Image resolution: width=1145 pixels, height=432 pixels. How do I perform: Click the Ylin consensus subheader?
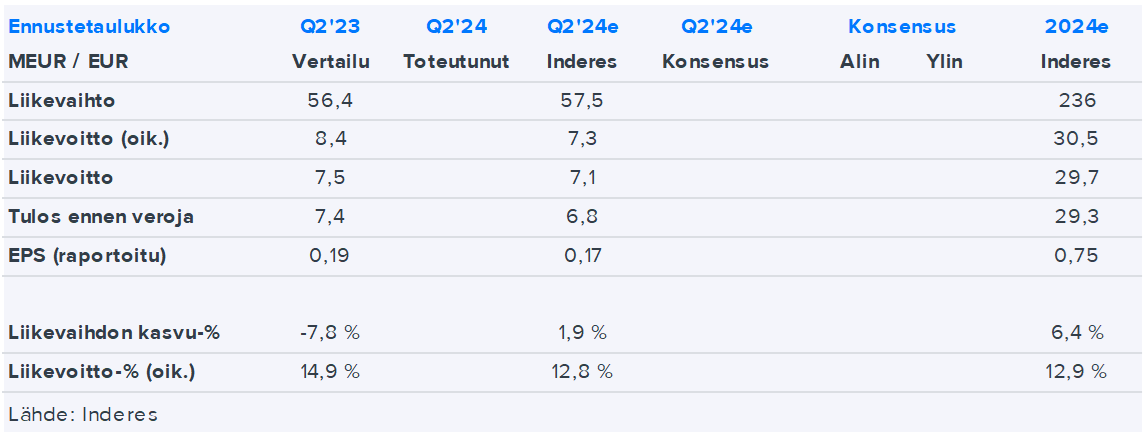(944, 62)
